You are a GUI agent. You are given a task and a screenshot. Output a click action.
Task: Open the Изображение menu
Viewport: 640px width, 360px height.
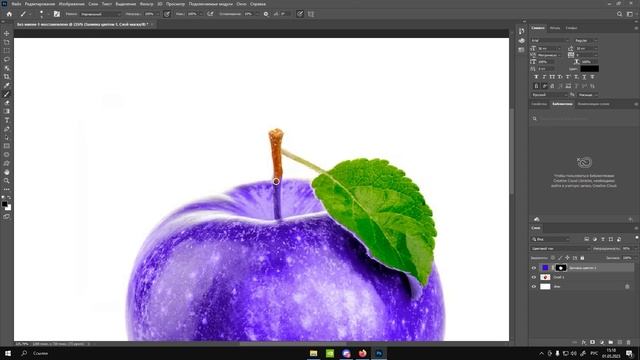[x=71, y=4]
